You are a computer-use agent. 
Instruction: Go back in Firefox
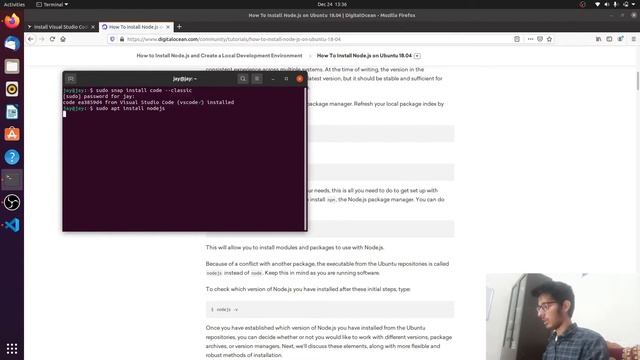(x=31, y=39)
